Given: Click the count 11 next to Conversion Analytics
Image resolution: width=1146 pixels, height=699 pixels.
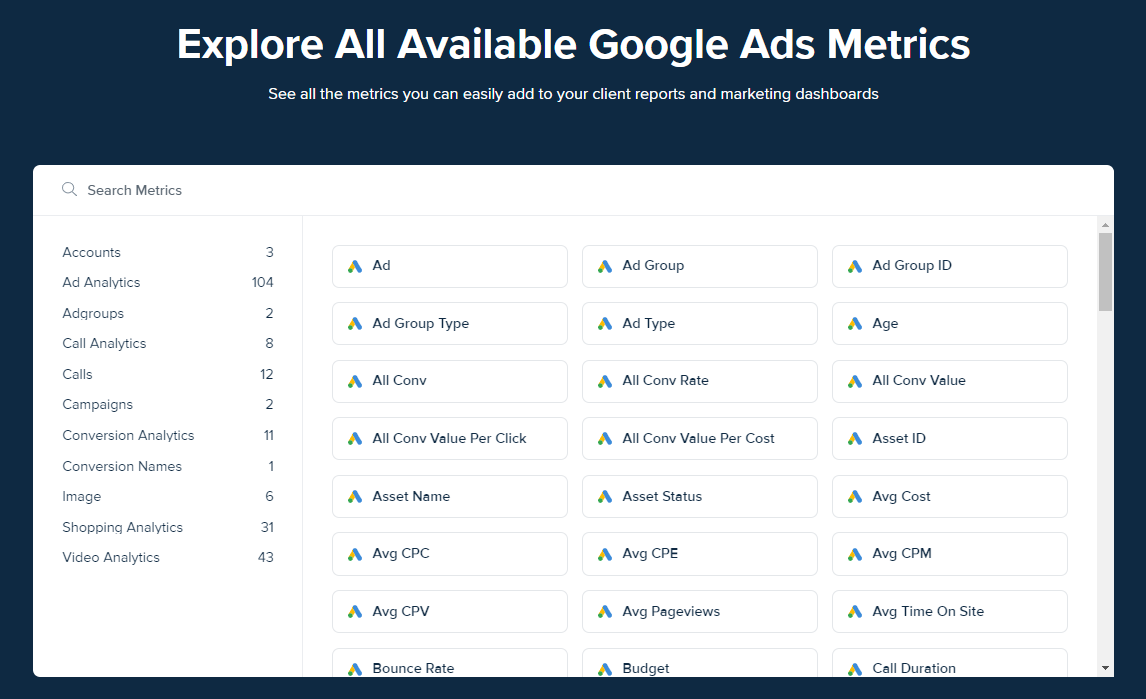Looking at the screenshot, I should pos(269,435).
